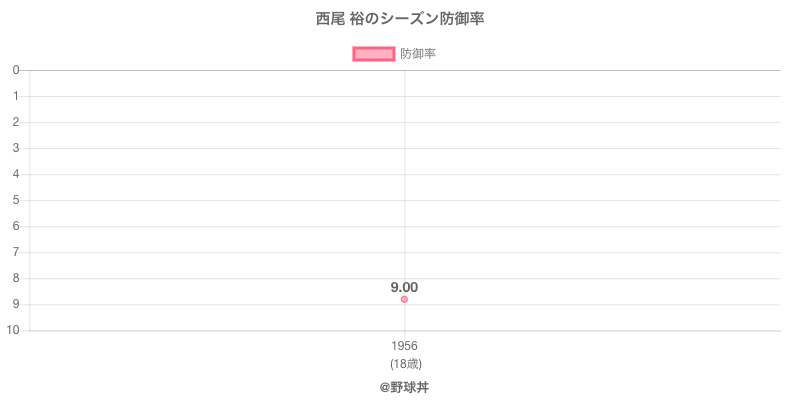
Task: Click the @野球丼 watermark text
Action: coord(404,386)
